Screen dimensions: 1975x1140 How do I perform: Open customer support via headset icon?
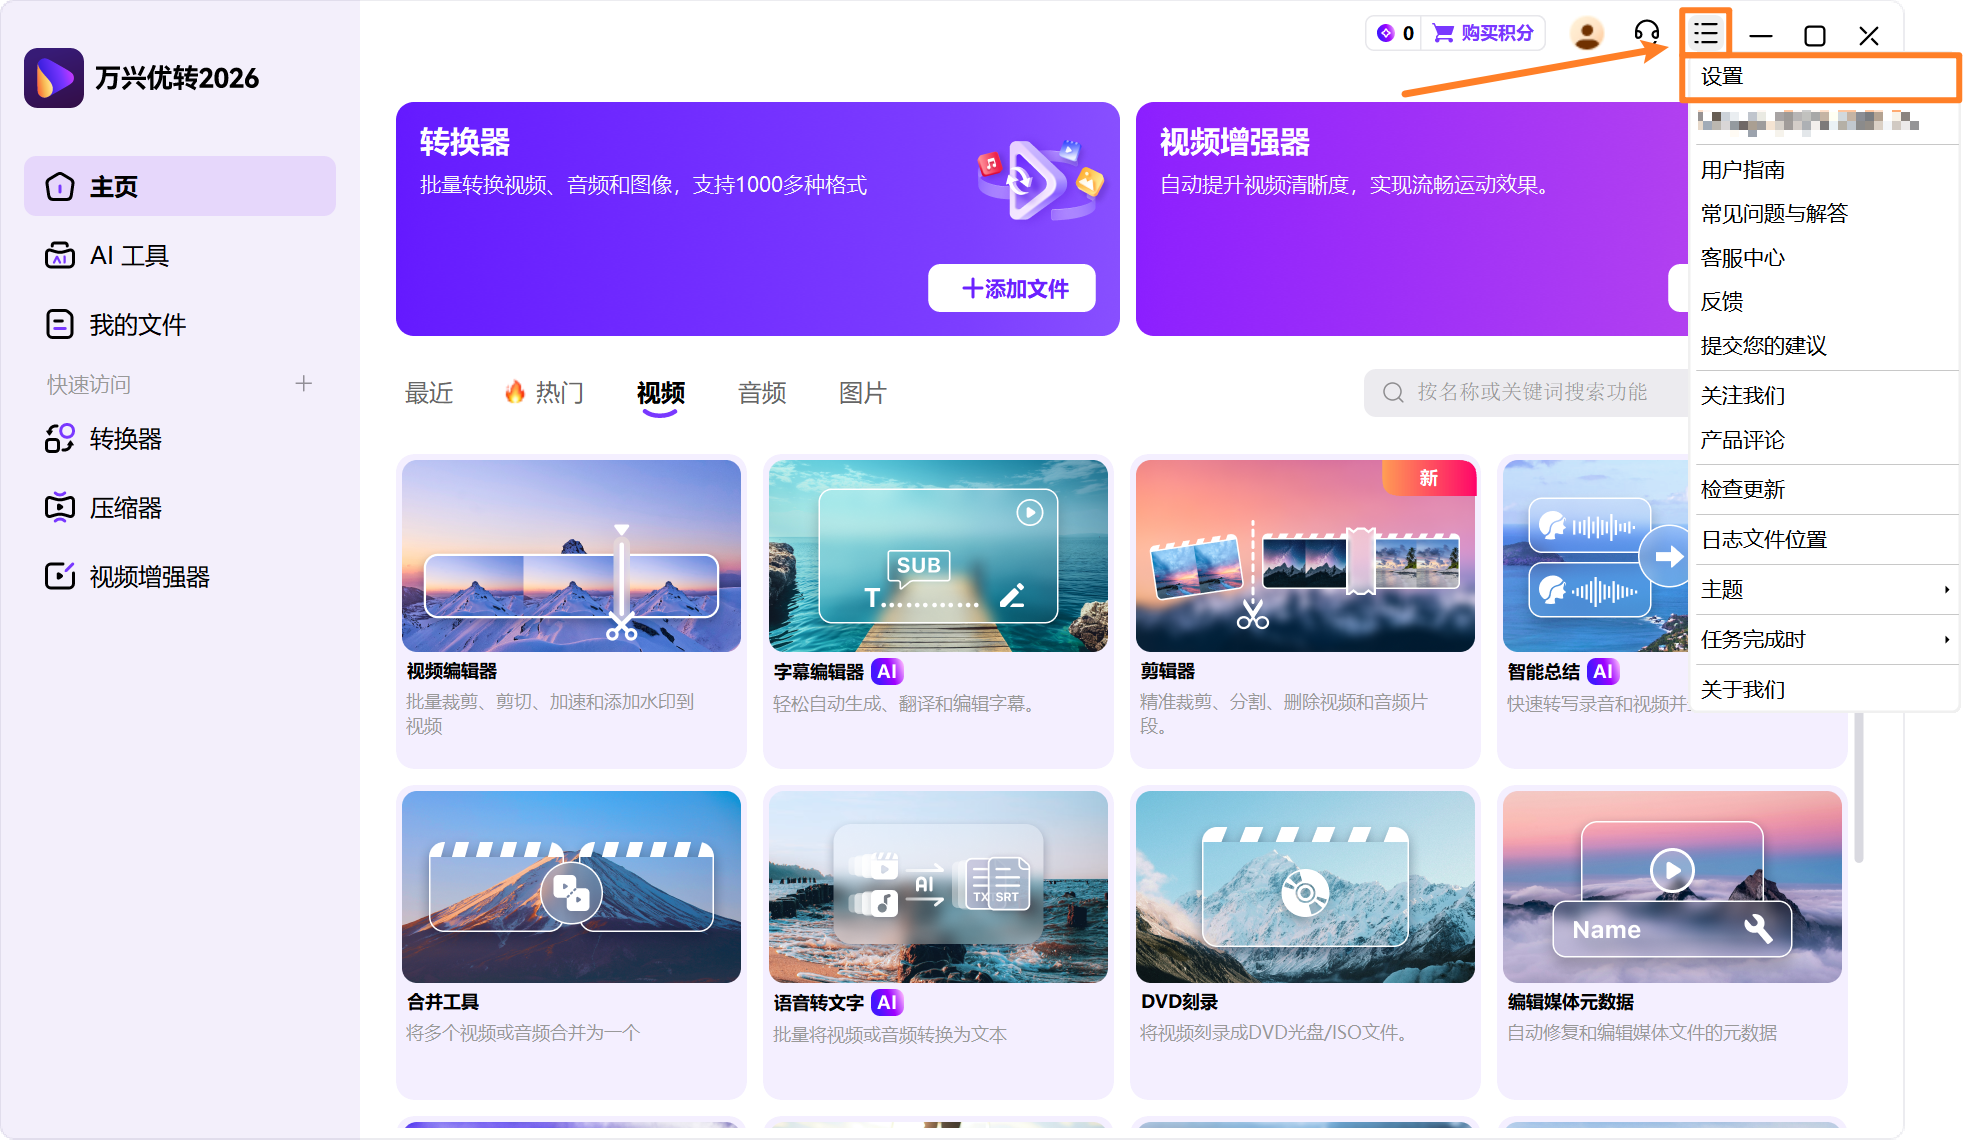coord(1647,33)
